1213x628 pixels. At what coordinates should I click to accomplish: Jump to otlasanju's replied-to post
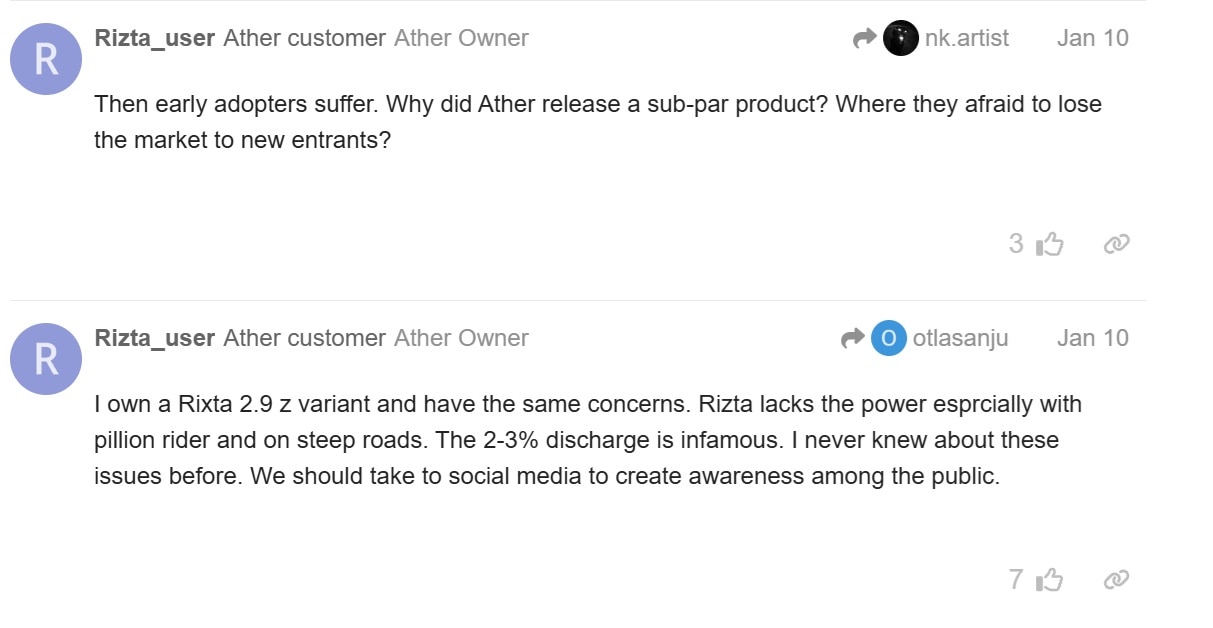960,339
